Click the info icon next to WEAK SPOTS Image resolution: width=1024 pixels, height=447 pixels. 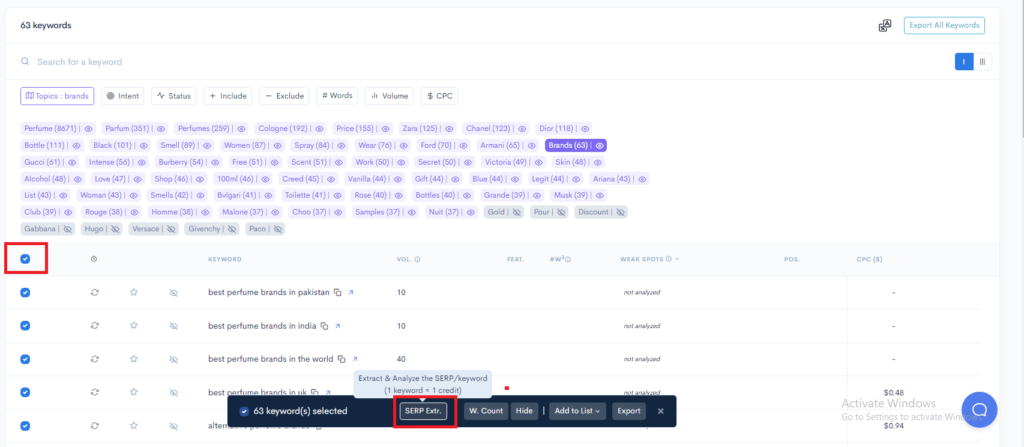(669, 259)
